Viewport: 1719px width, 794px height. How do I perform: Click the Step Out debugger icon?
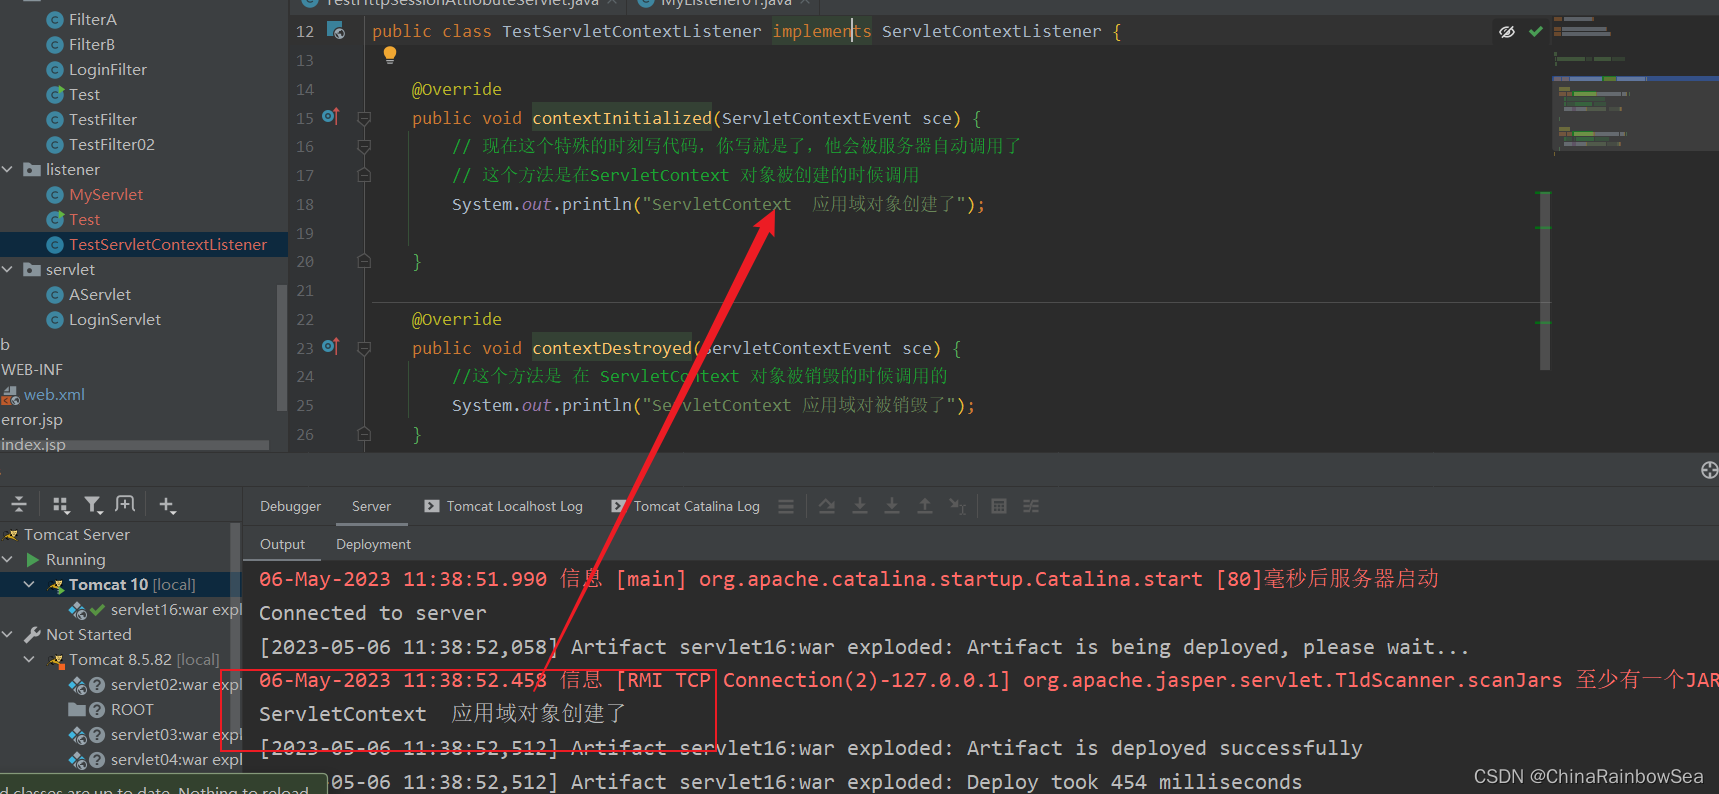(925, 506)
